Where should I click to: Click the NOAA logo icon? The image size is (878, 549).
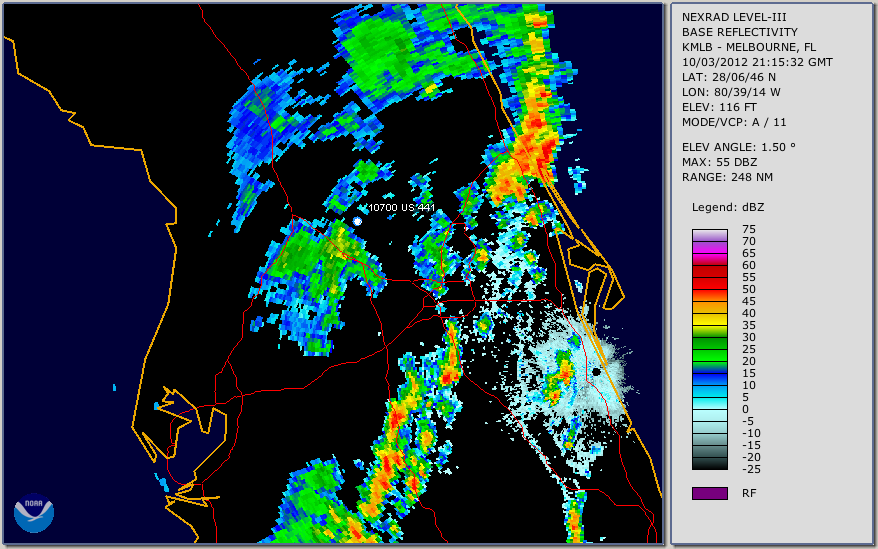[x=34, y=512]
